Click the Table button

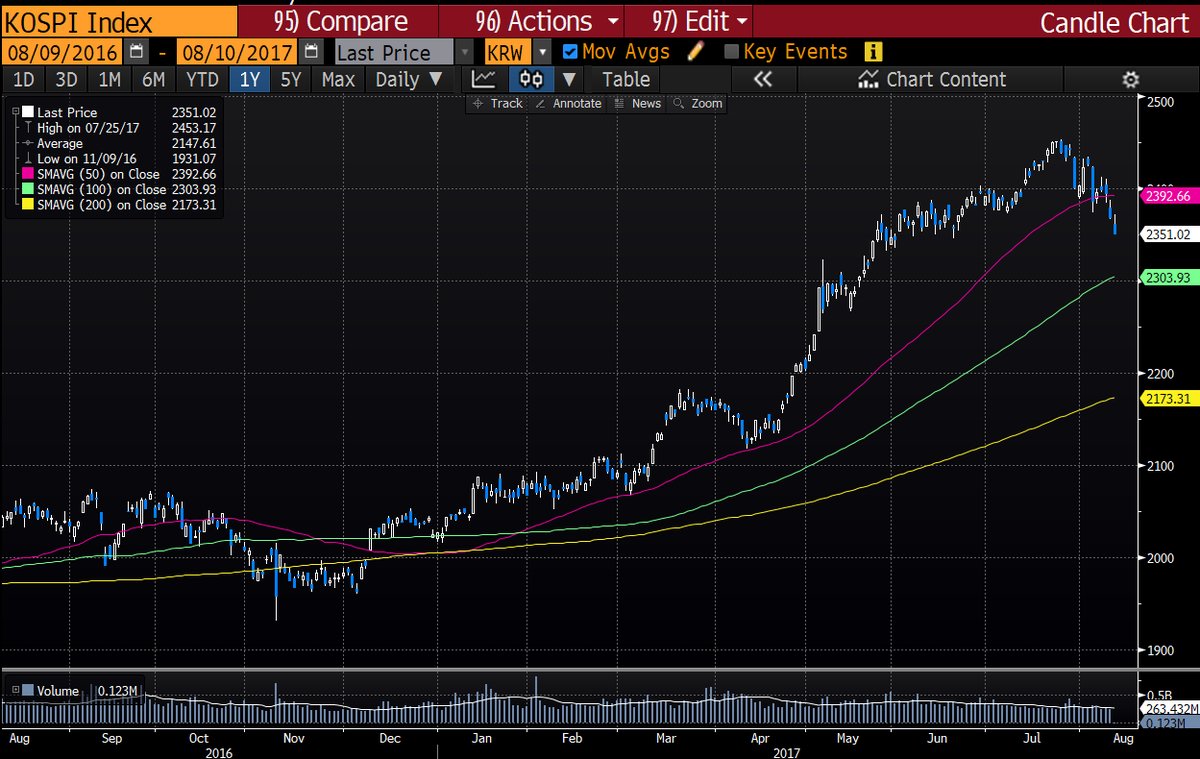625,80
